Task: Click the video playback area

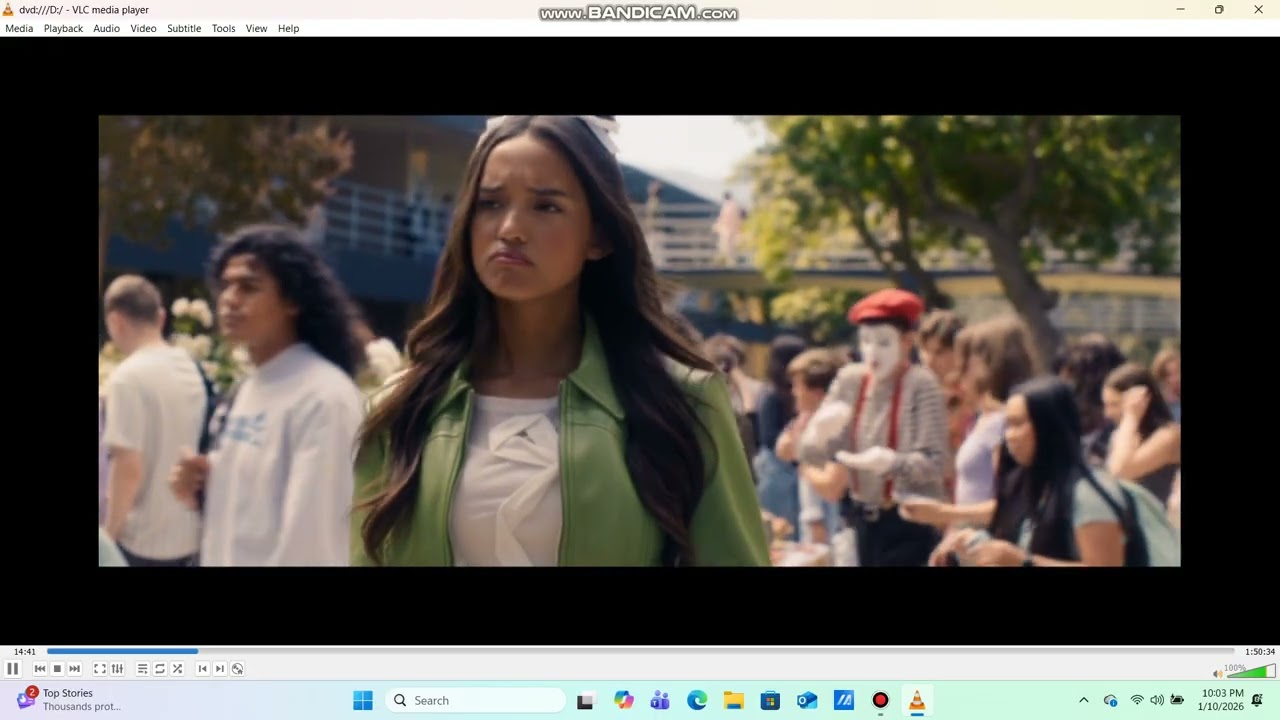Action: [639, 341]
